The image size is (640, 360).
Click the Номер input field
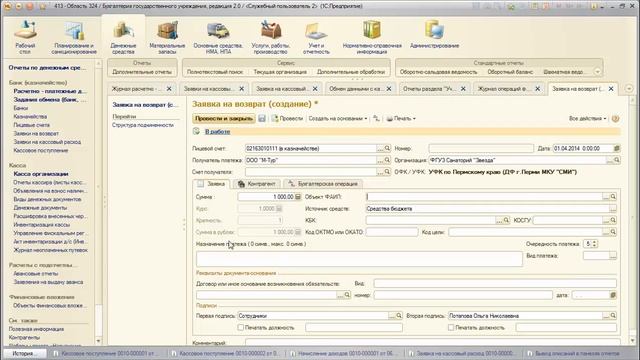481,149
